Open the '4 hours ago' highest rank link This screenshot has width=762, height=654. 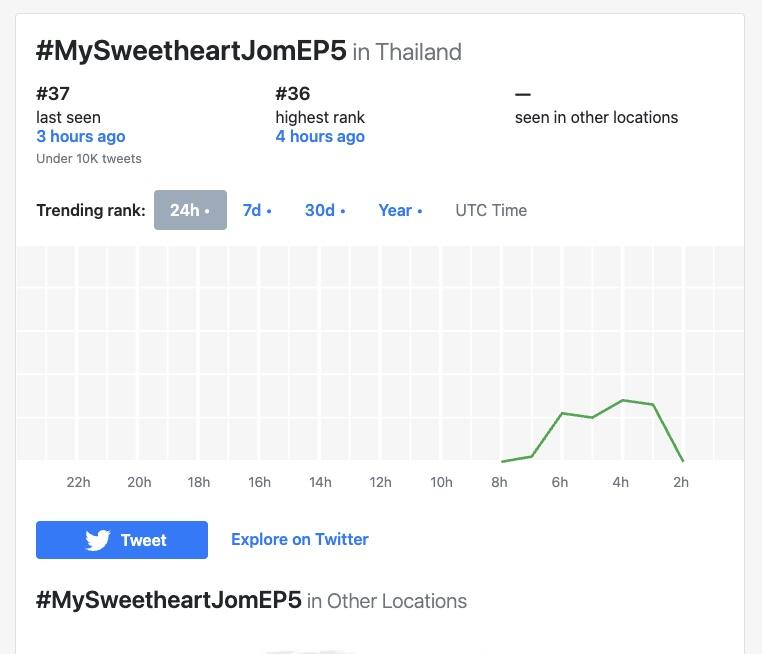[320, 137]
